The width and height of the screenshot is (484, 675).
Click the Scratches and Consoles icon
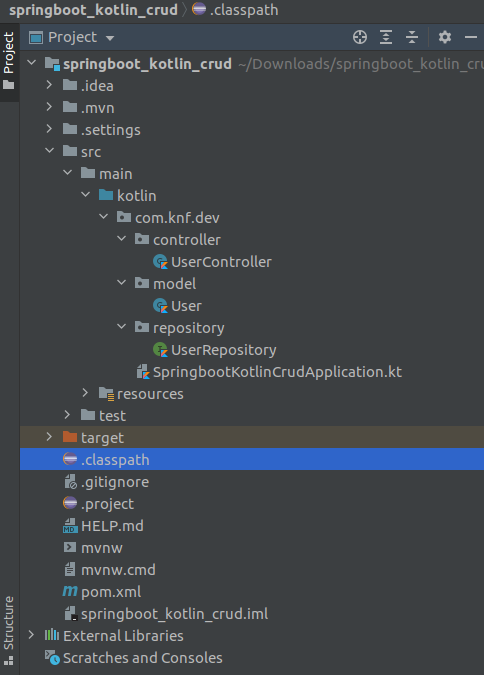(52, 657)
